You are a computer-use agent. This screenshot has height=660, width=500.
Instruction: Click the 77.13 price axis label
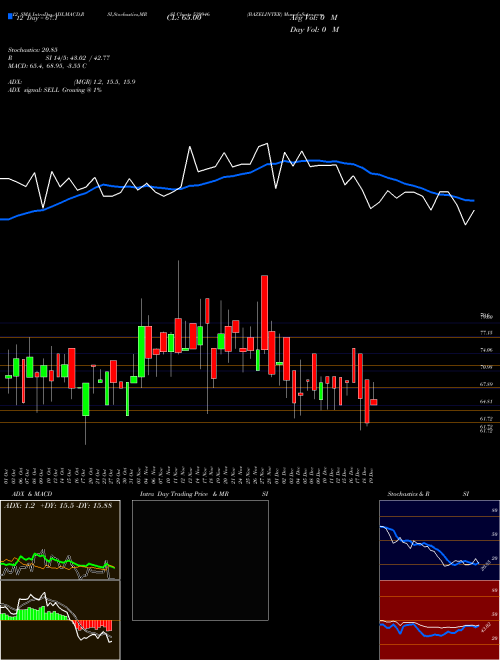(486, 333)
